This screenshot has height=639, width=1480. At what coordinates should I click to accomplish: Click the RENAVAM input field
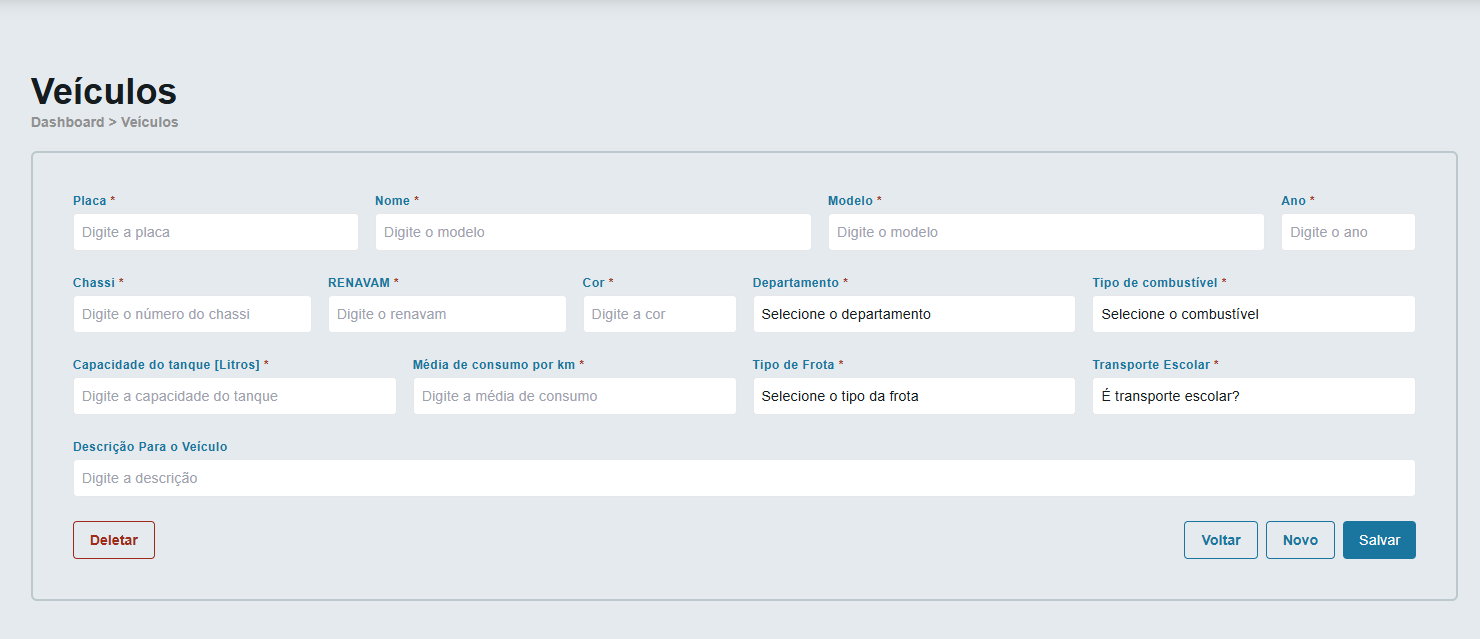446,314
